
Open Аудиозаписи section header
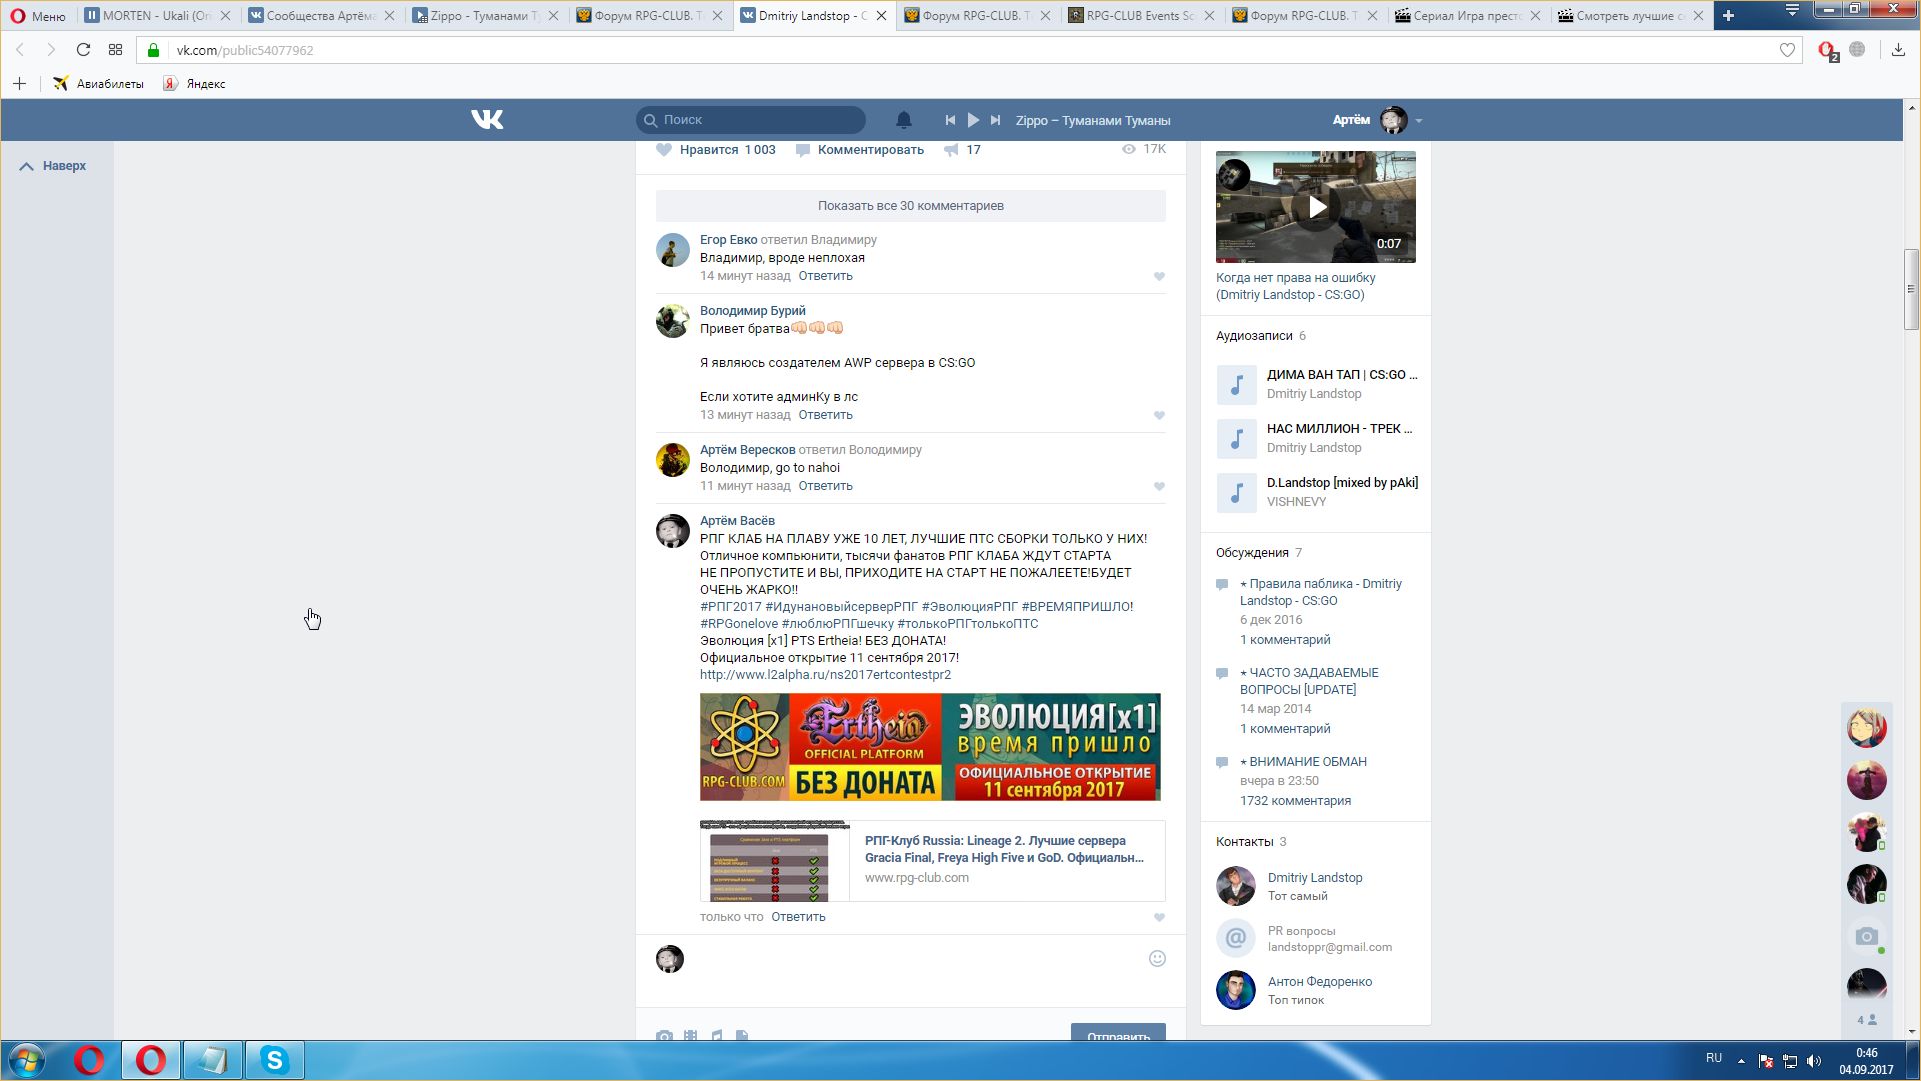[x=1254, y=336]
